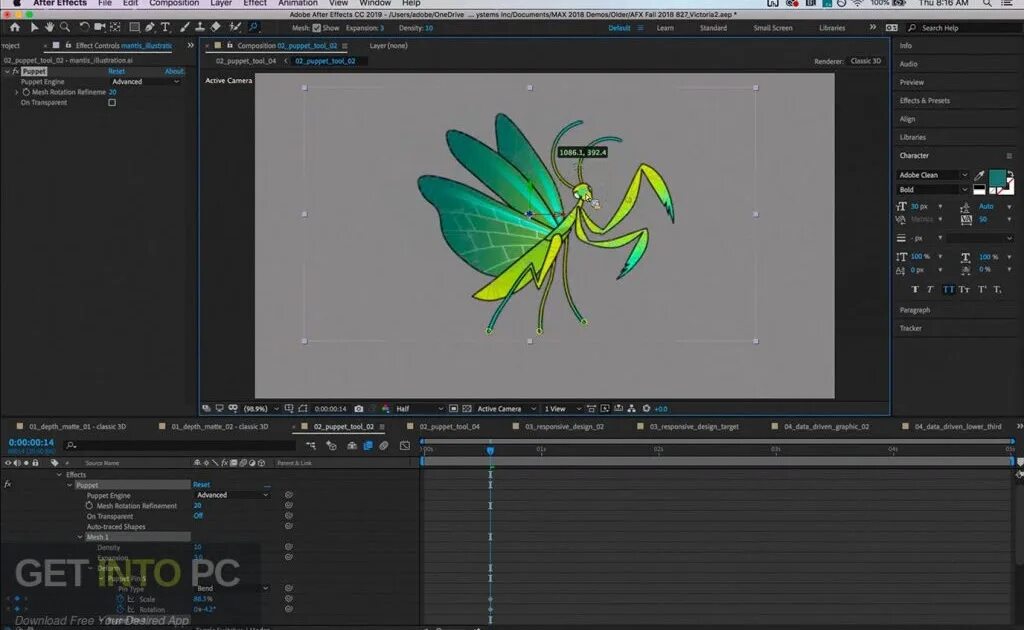Select the Zoom magnifier tool

(x=65, y=27)
